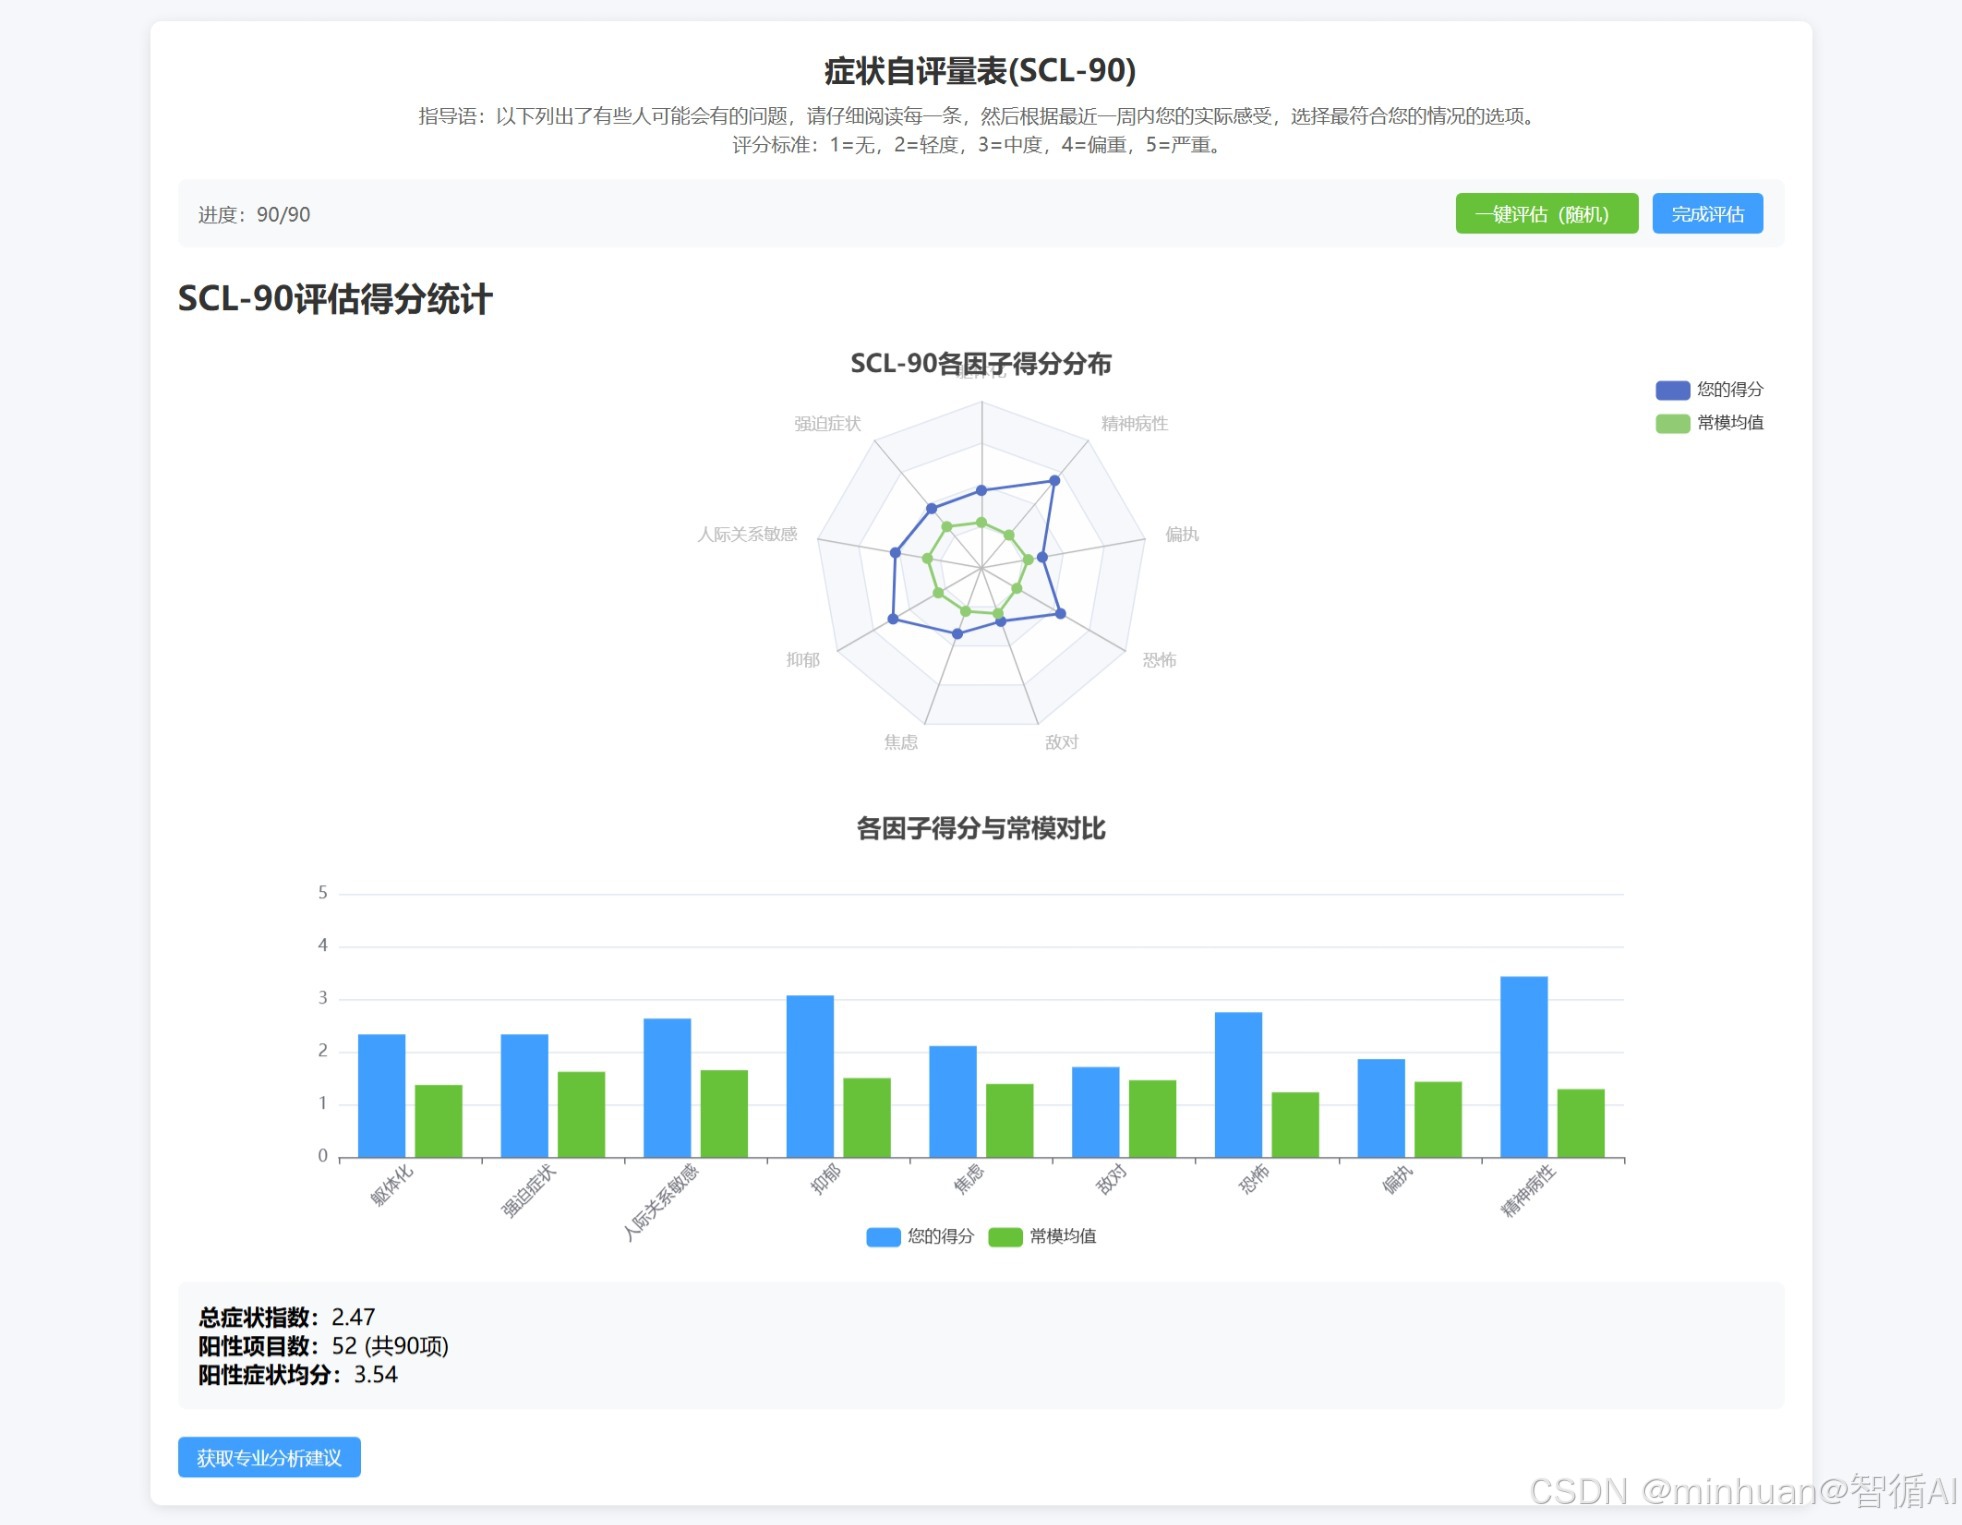1962x1525 pixels.
Task: Click the green 偏执 norm bar
Action: click(x=1437, y=1119)
